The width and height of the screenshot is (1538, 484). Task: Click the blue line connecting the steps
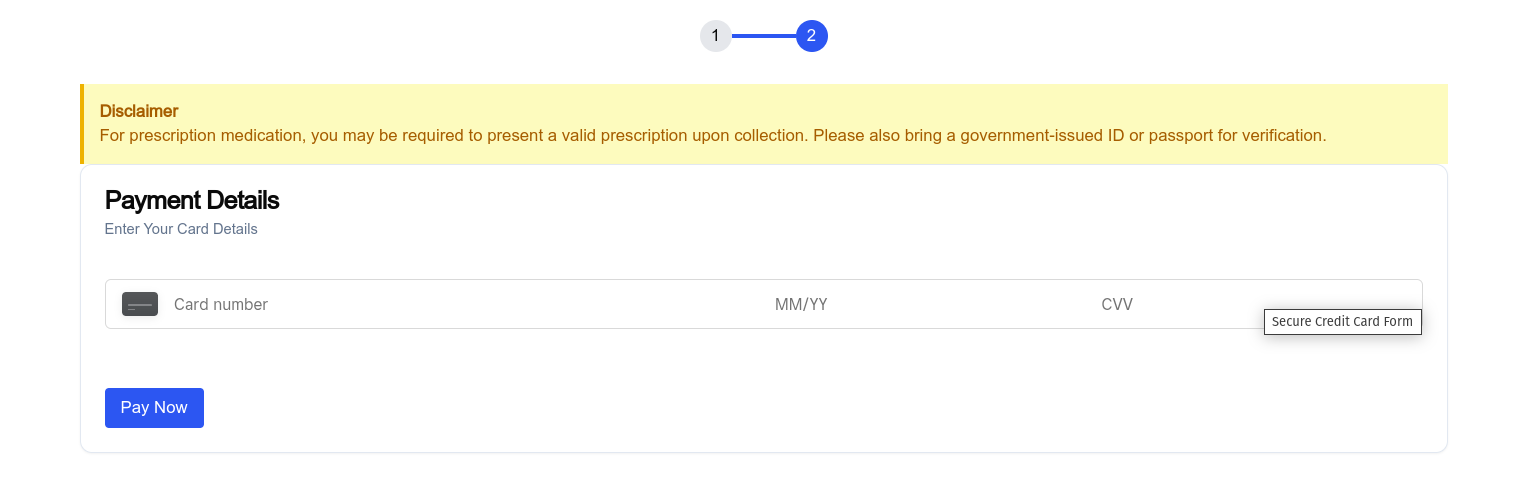764,36
